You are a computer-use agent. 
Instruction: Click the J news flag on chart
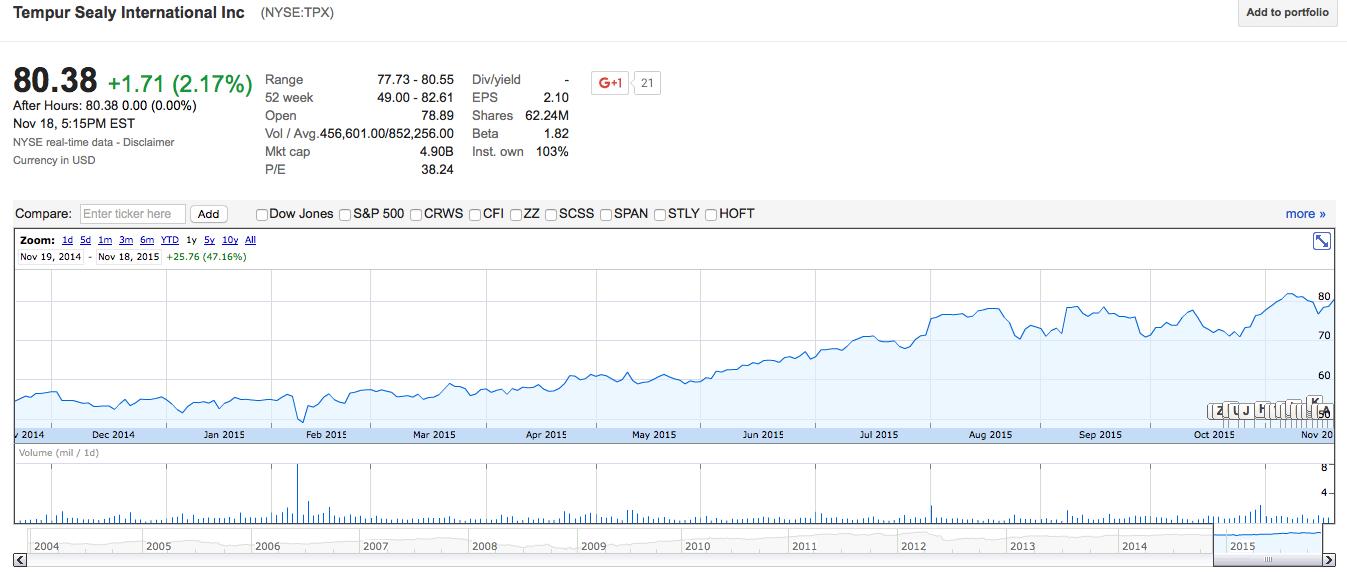(x=1246, y=410)
